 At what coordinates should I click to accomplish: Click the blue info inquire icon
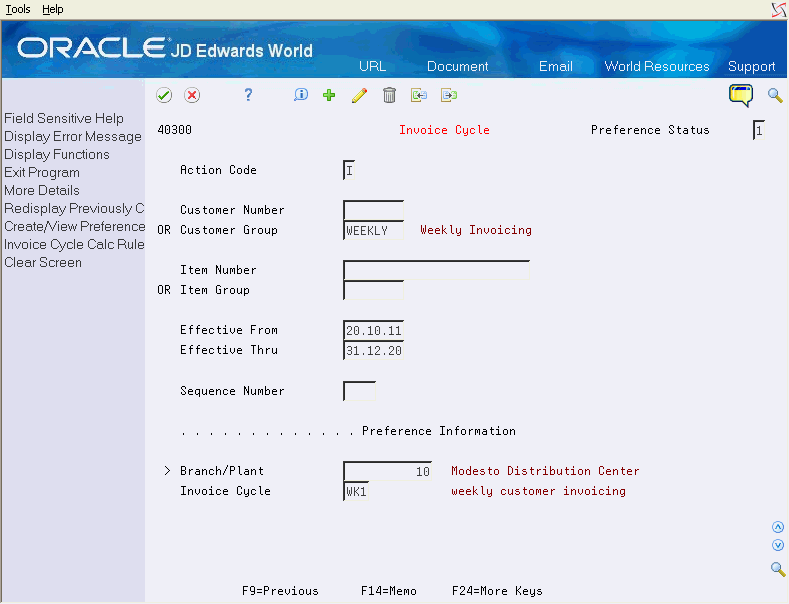pyautogui.click(x=301, y=95)
